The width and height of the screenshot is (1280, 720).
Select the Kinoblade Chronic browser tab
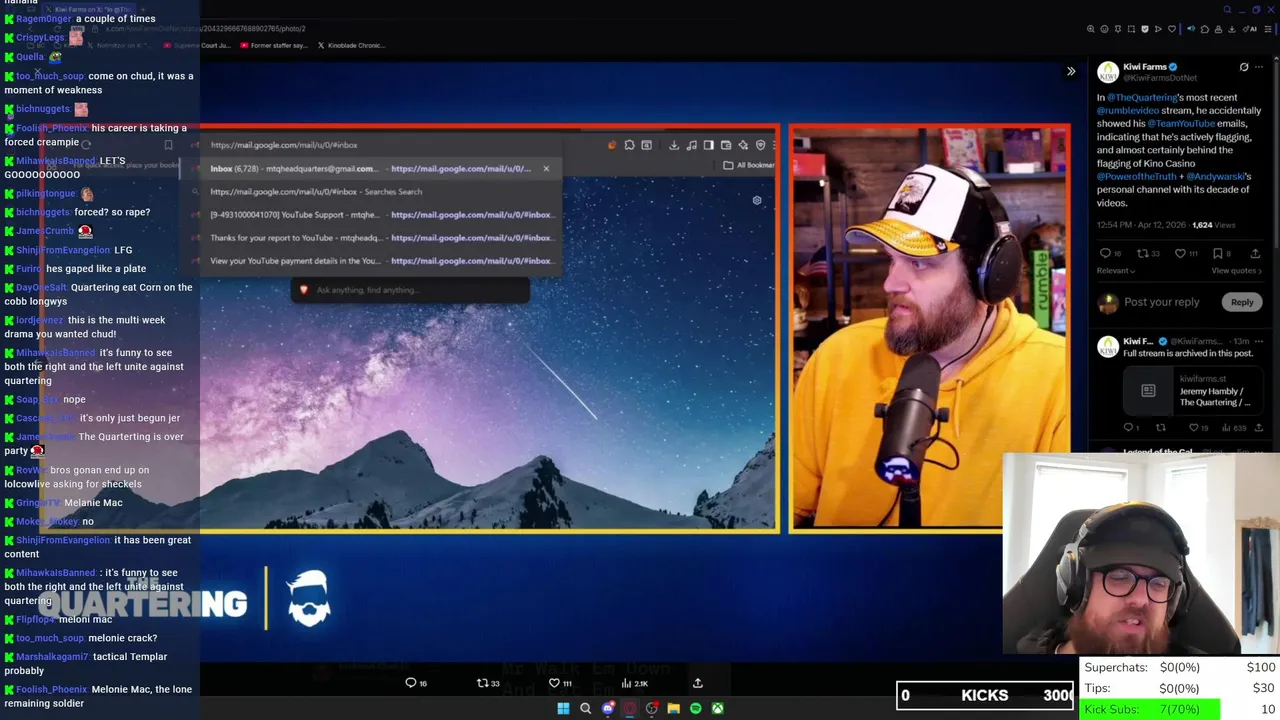[x=350, y=45]
